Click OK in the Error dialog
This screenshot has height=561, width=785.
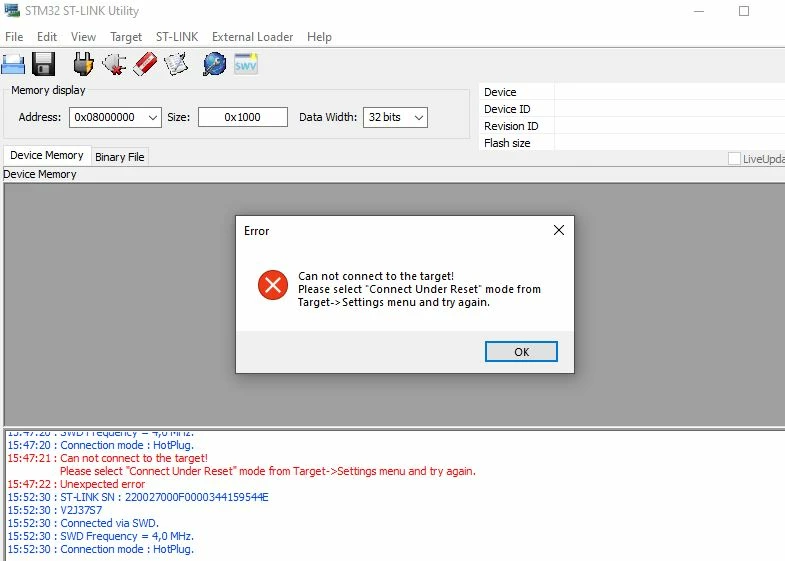521,351
